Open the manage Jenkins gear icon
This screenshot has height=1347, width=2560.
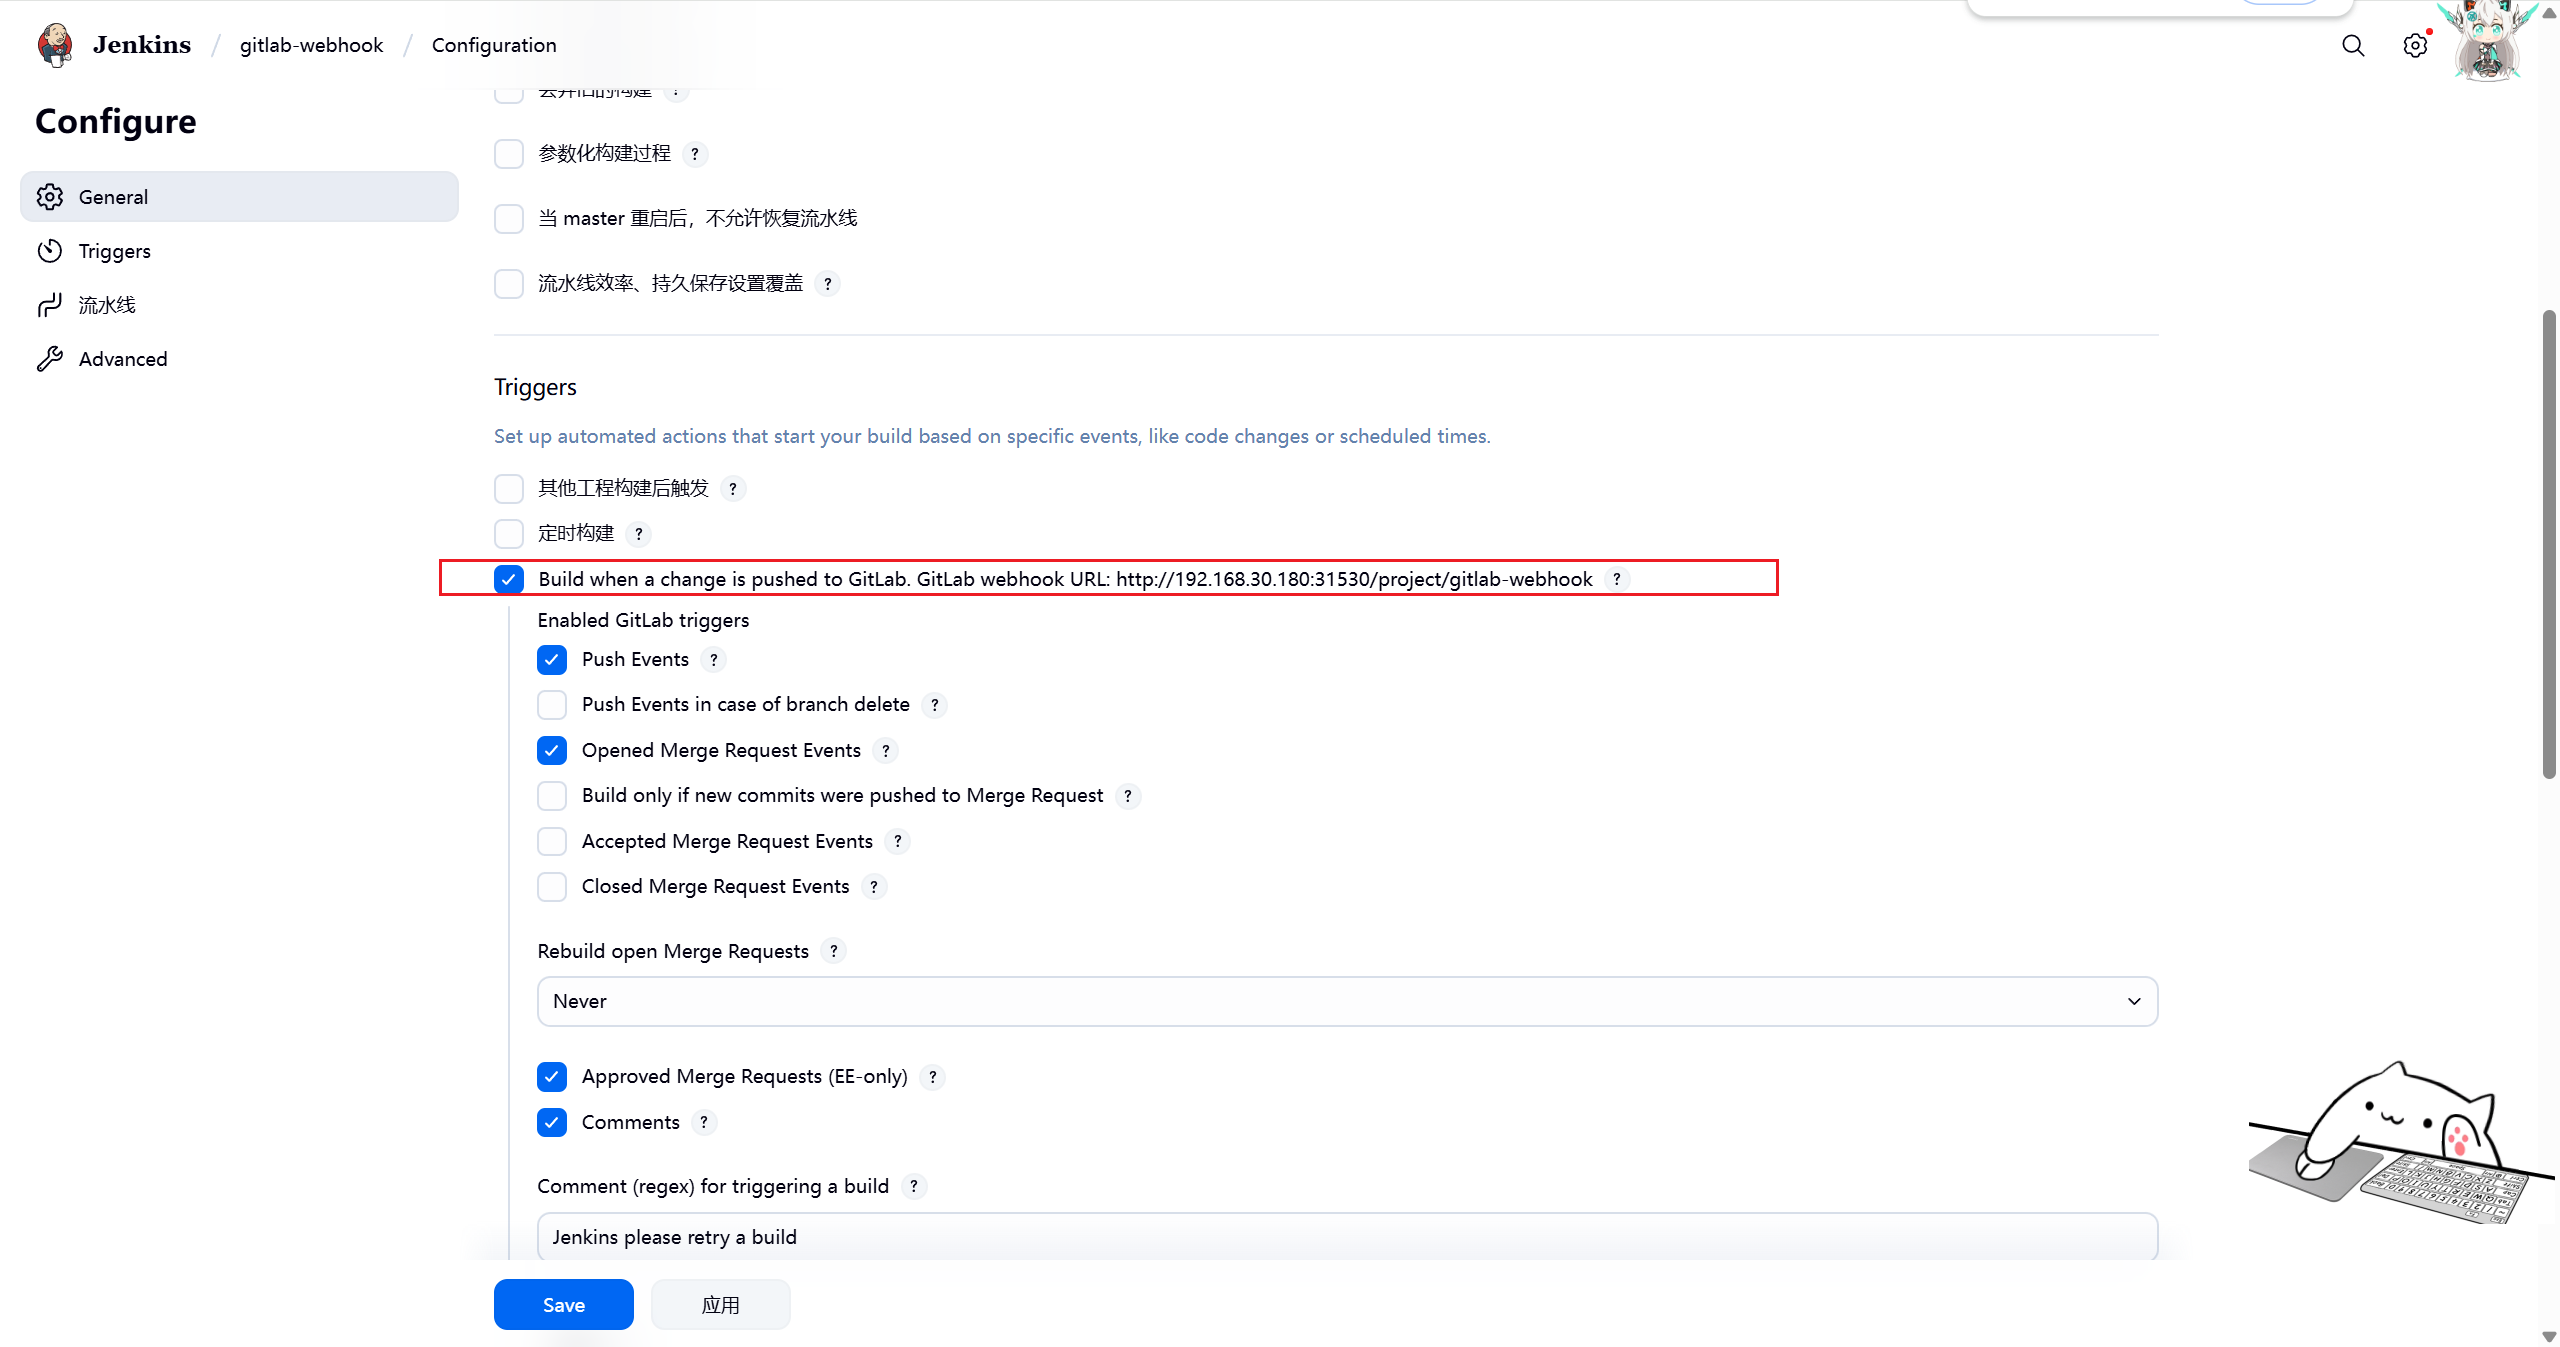click(x=2415, y=46)
